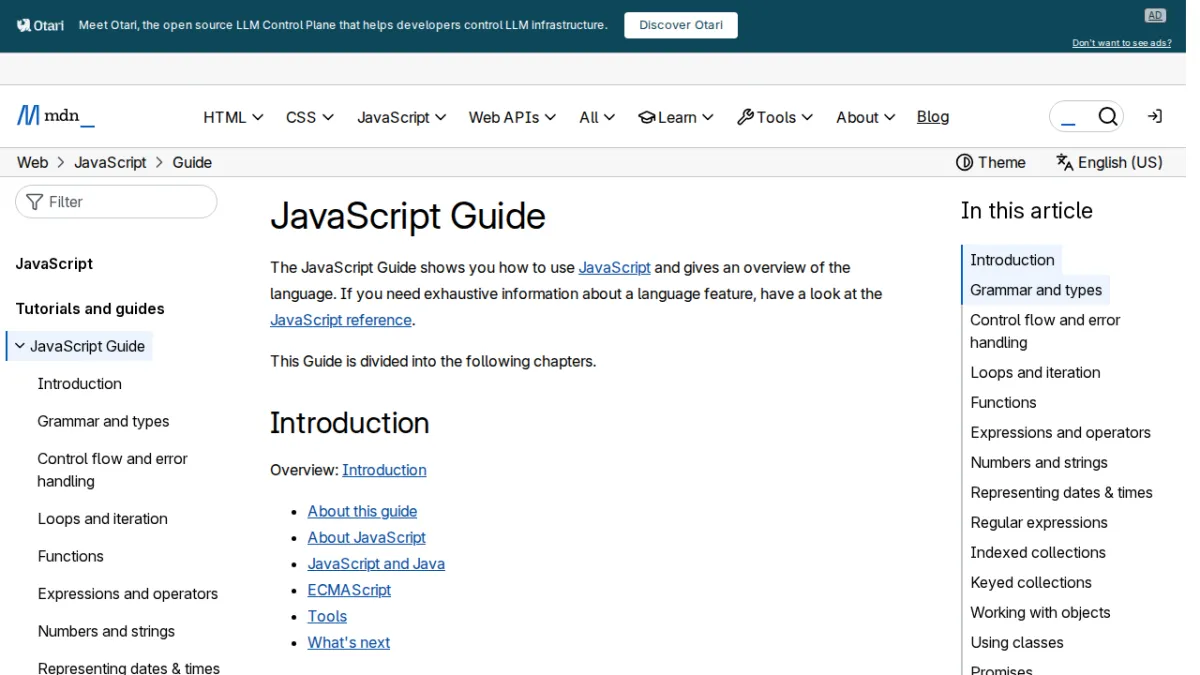Open the JavaScript navigation dropdown
The image size is (1200, 675).
point(402,117)
